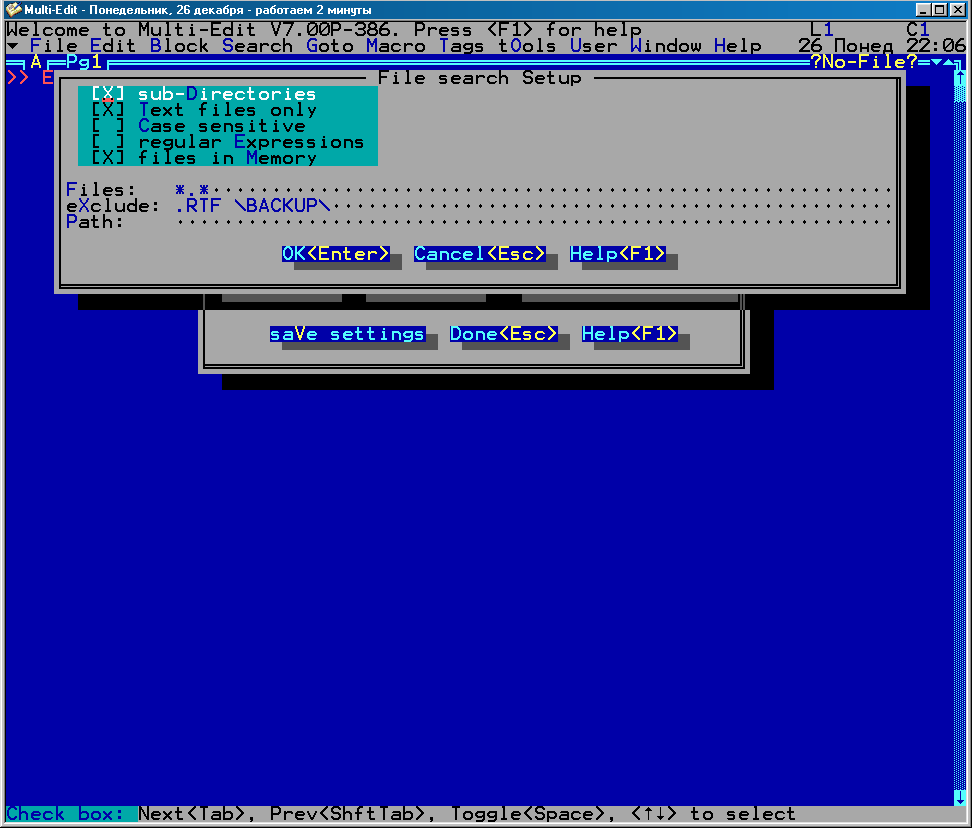The width and height of the screenshot is (972, 828).
Task: Open the Window menu
Action: (666, 46)
